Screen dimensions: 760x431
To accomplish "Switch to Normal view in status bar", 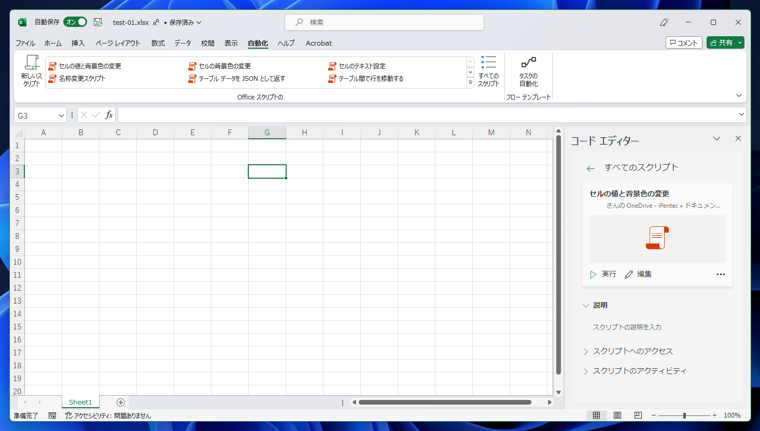I will coord(596,415).
